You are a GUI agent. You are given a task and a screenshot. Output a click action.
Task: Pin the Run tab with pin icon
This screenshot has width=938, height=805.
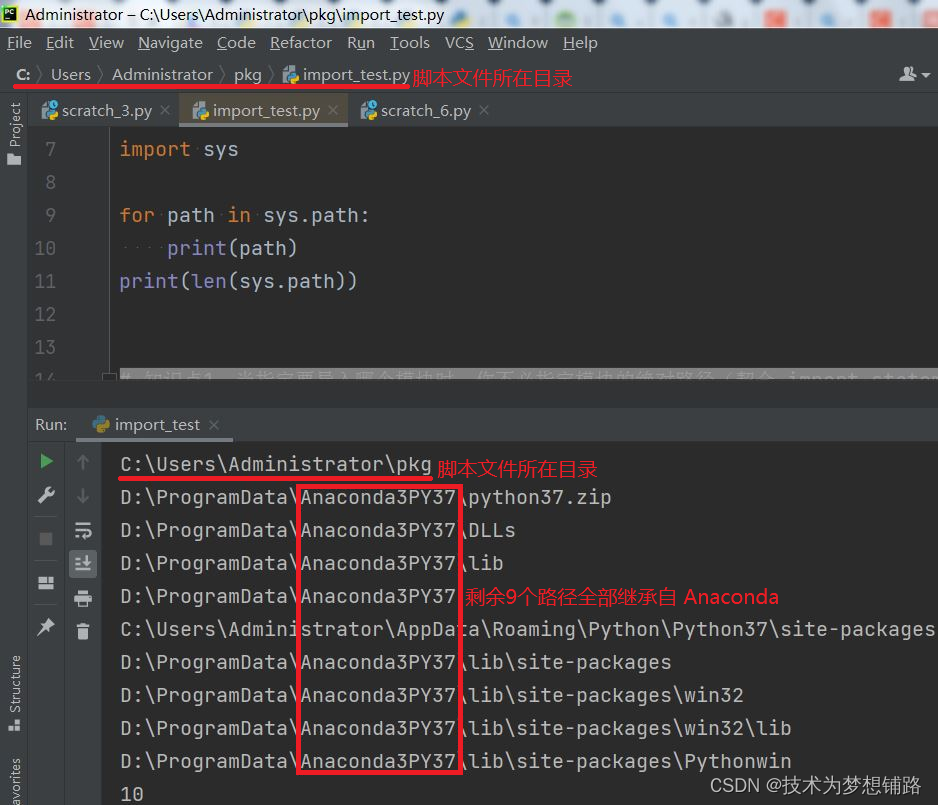click(x=46, y=627)
